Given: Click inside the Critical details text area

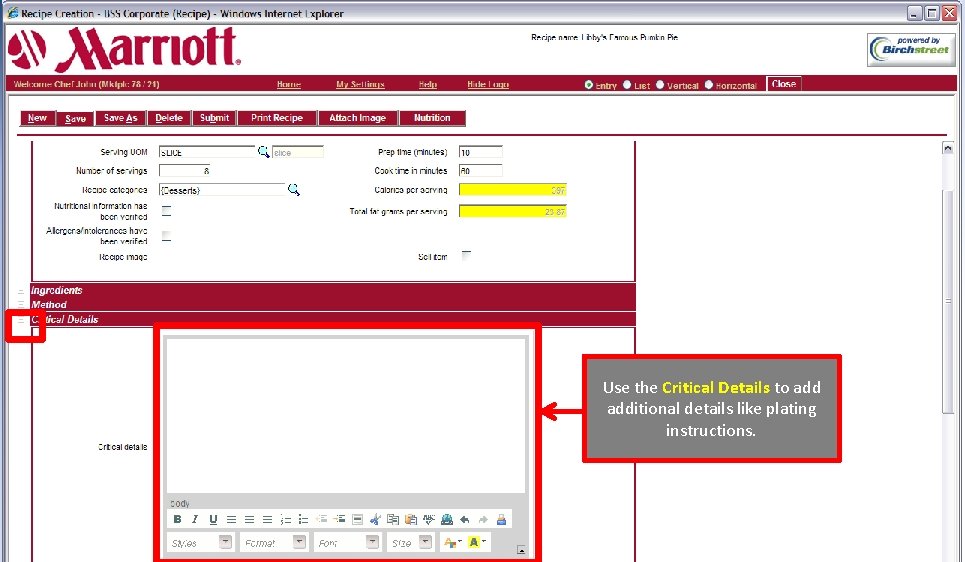Looking at the screenshot, I should pyautogui.click(x=346, y=415).
